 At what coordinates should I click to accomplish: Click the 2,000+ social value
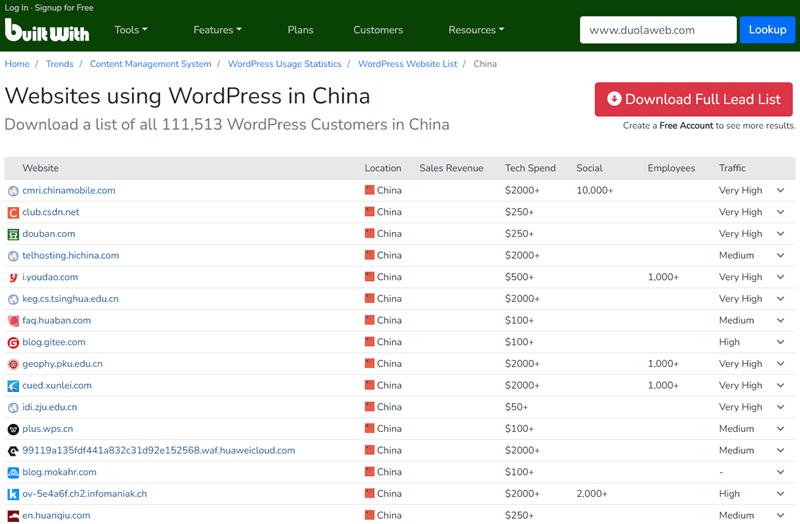pos(592,494)
